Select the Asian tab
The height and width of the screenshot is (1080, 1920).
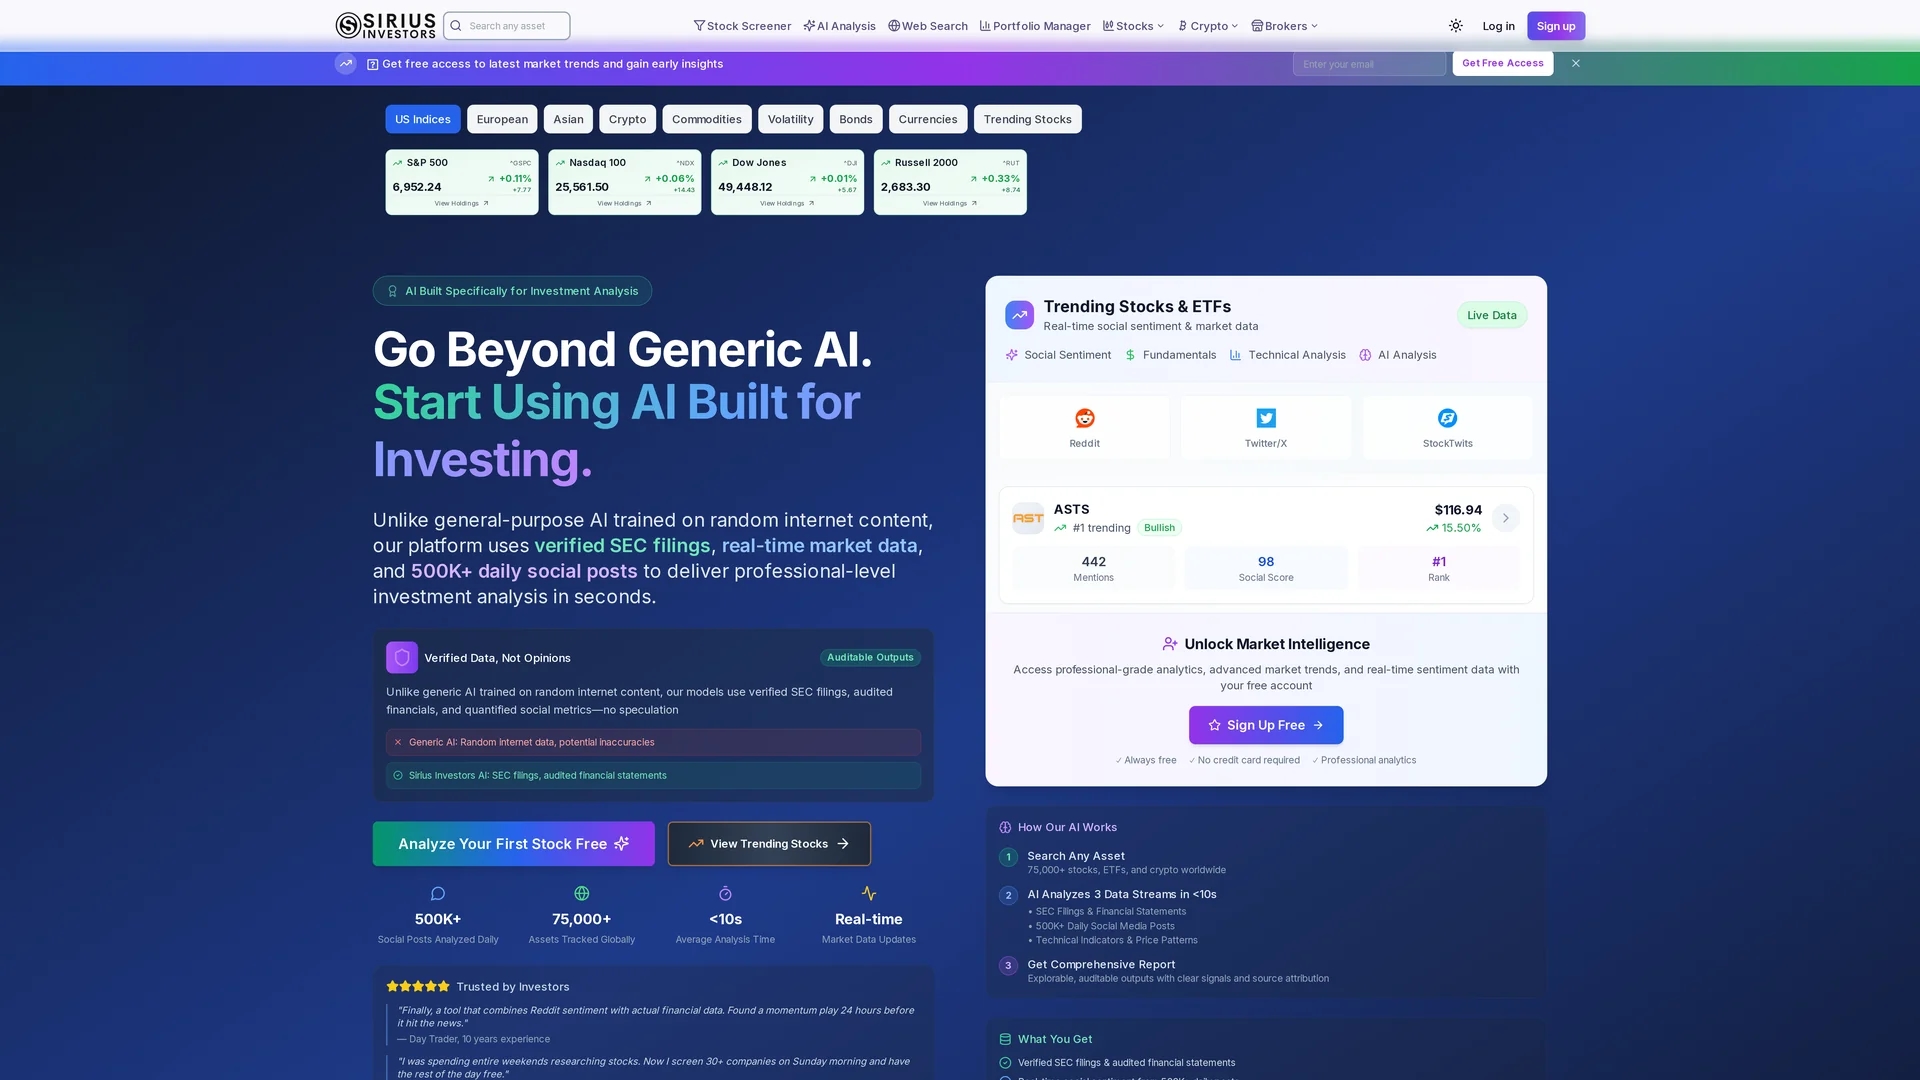(x=568, y=119)
